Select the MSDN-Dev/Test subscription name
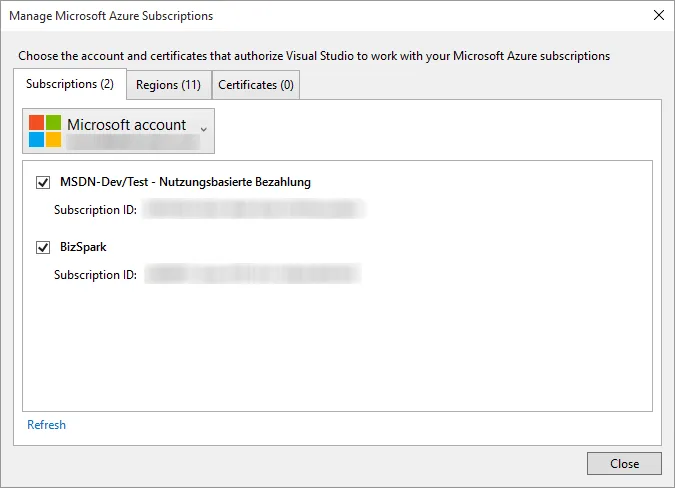Screen dimensions: 675x488 pos(185,182)
